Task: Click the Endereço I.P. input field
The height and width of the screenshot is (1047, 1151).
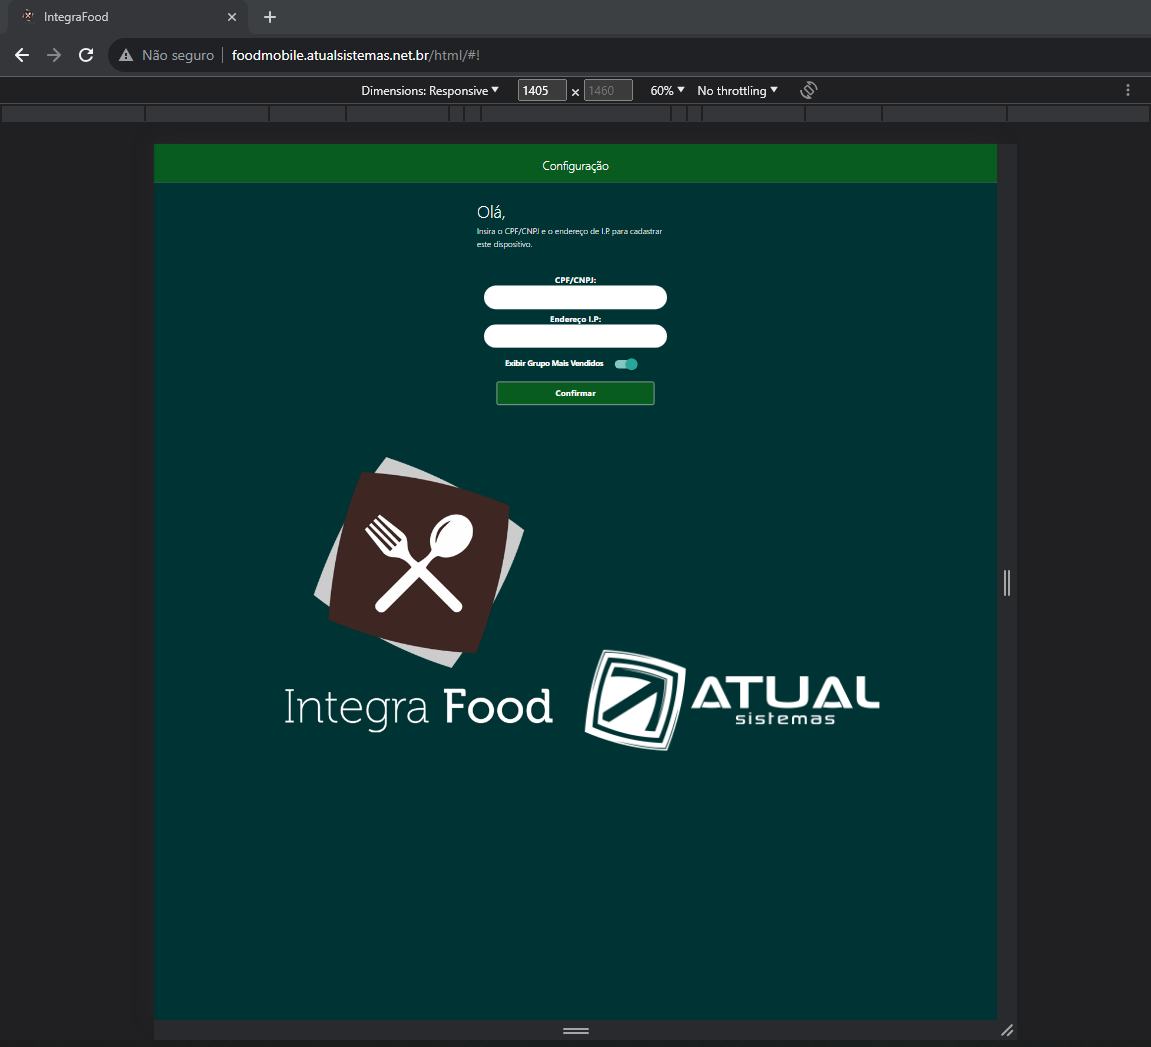Action: pos(575,336)
